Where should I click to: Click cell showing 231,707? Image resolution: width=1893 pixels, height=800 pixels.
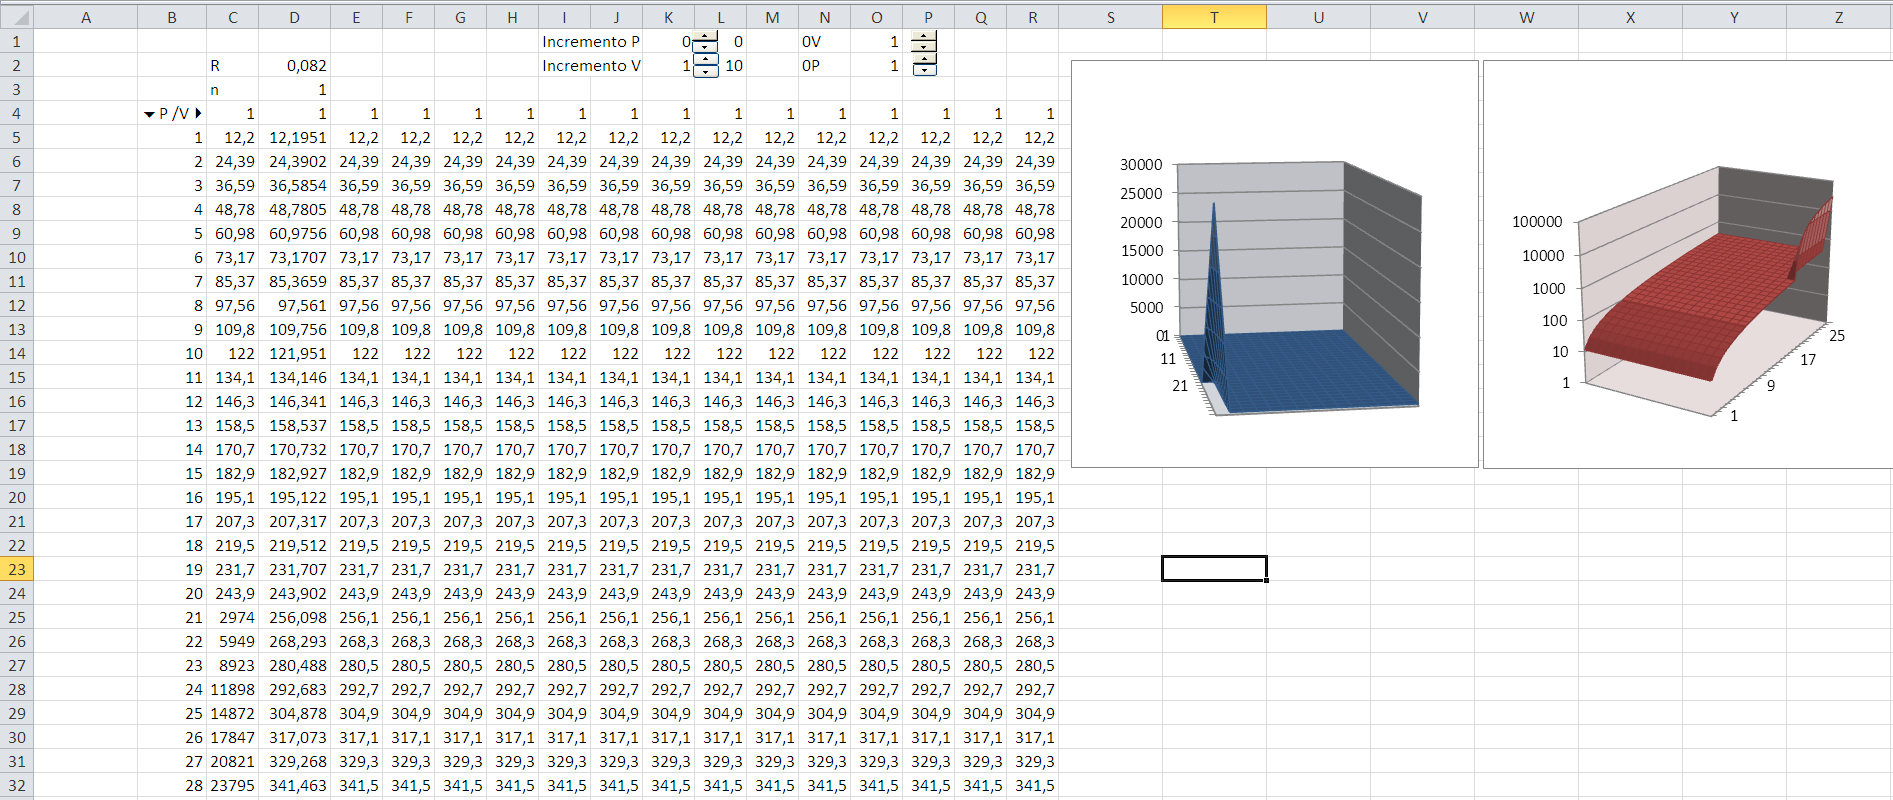(294, 569)
